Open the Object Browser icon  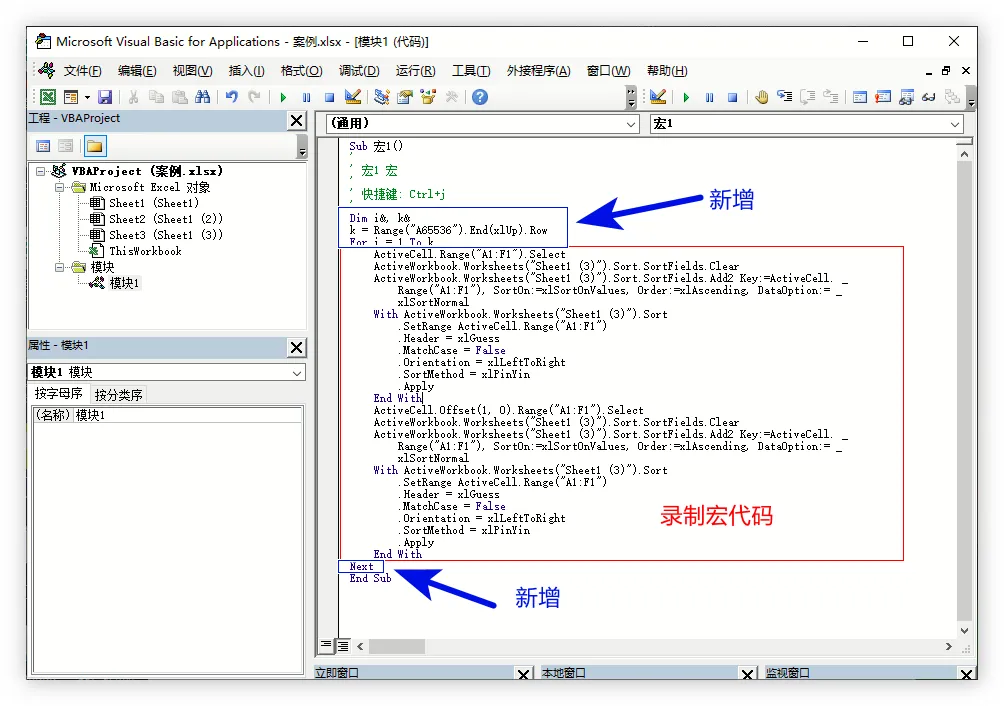pyautogui.click(x=428, y=97)
